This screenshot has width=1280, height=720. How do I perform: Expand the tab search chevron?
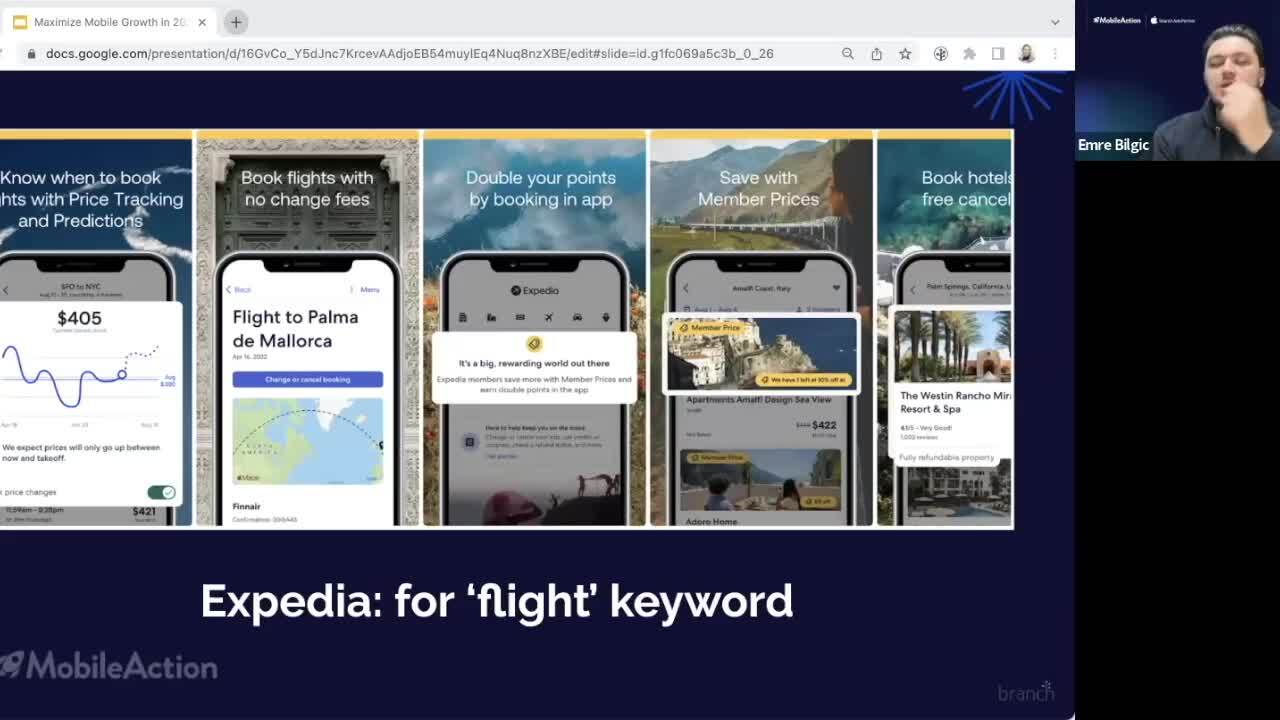1055,22
